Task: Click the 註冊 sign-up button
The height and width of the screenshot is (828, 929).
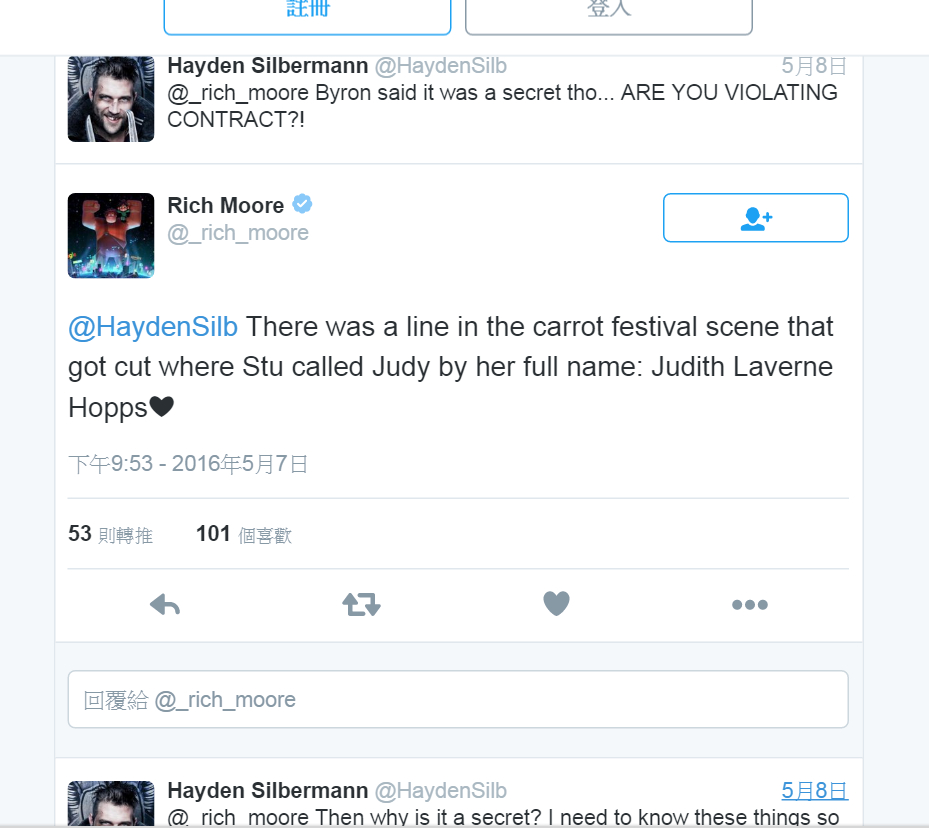Action: [307, 17]
